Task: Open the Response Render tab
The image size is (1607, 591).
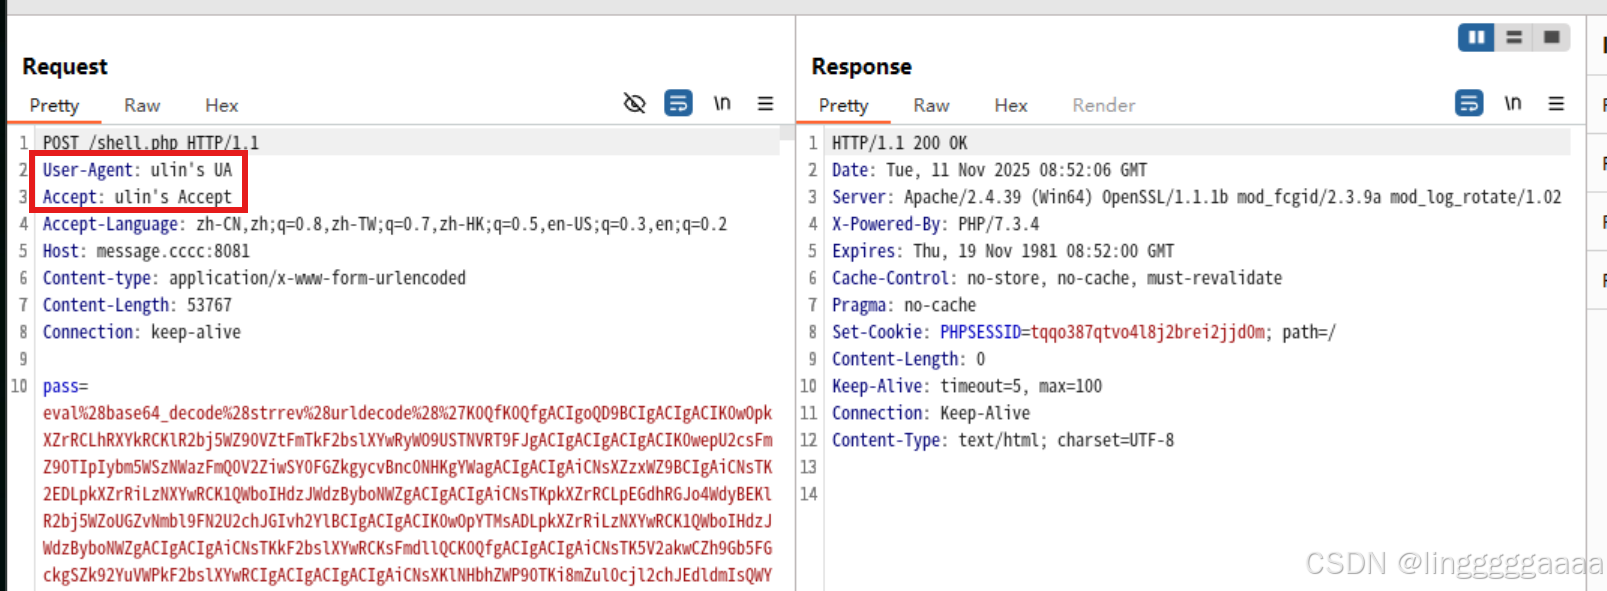Action: click(x=1104, y=105)
